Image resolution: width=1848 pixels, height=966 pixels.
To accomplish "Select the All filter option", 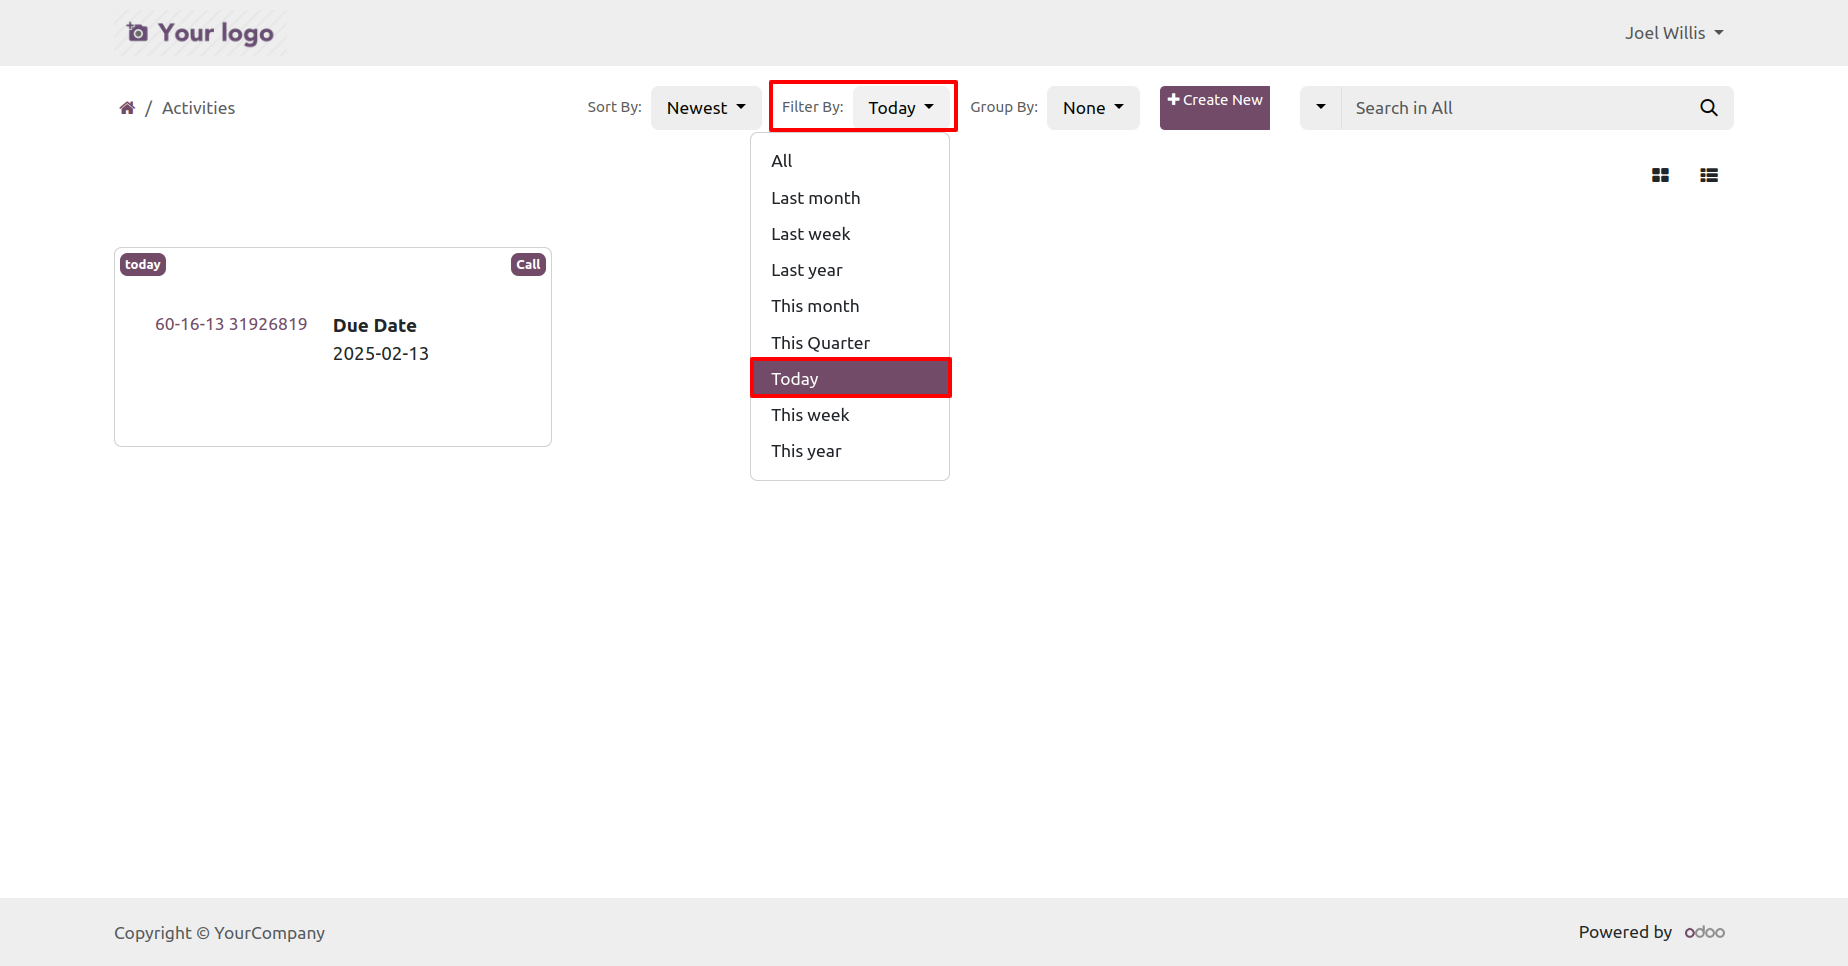I will click(850, 161).
